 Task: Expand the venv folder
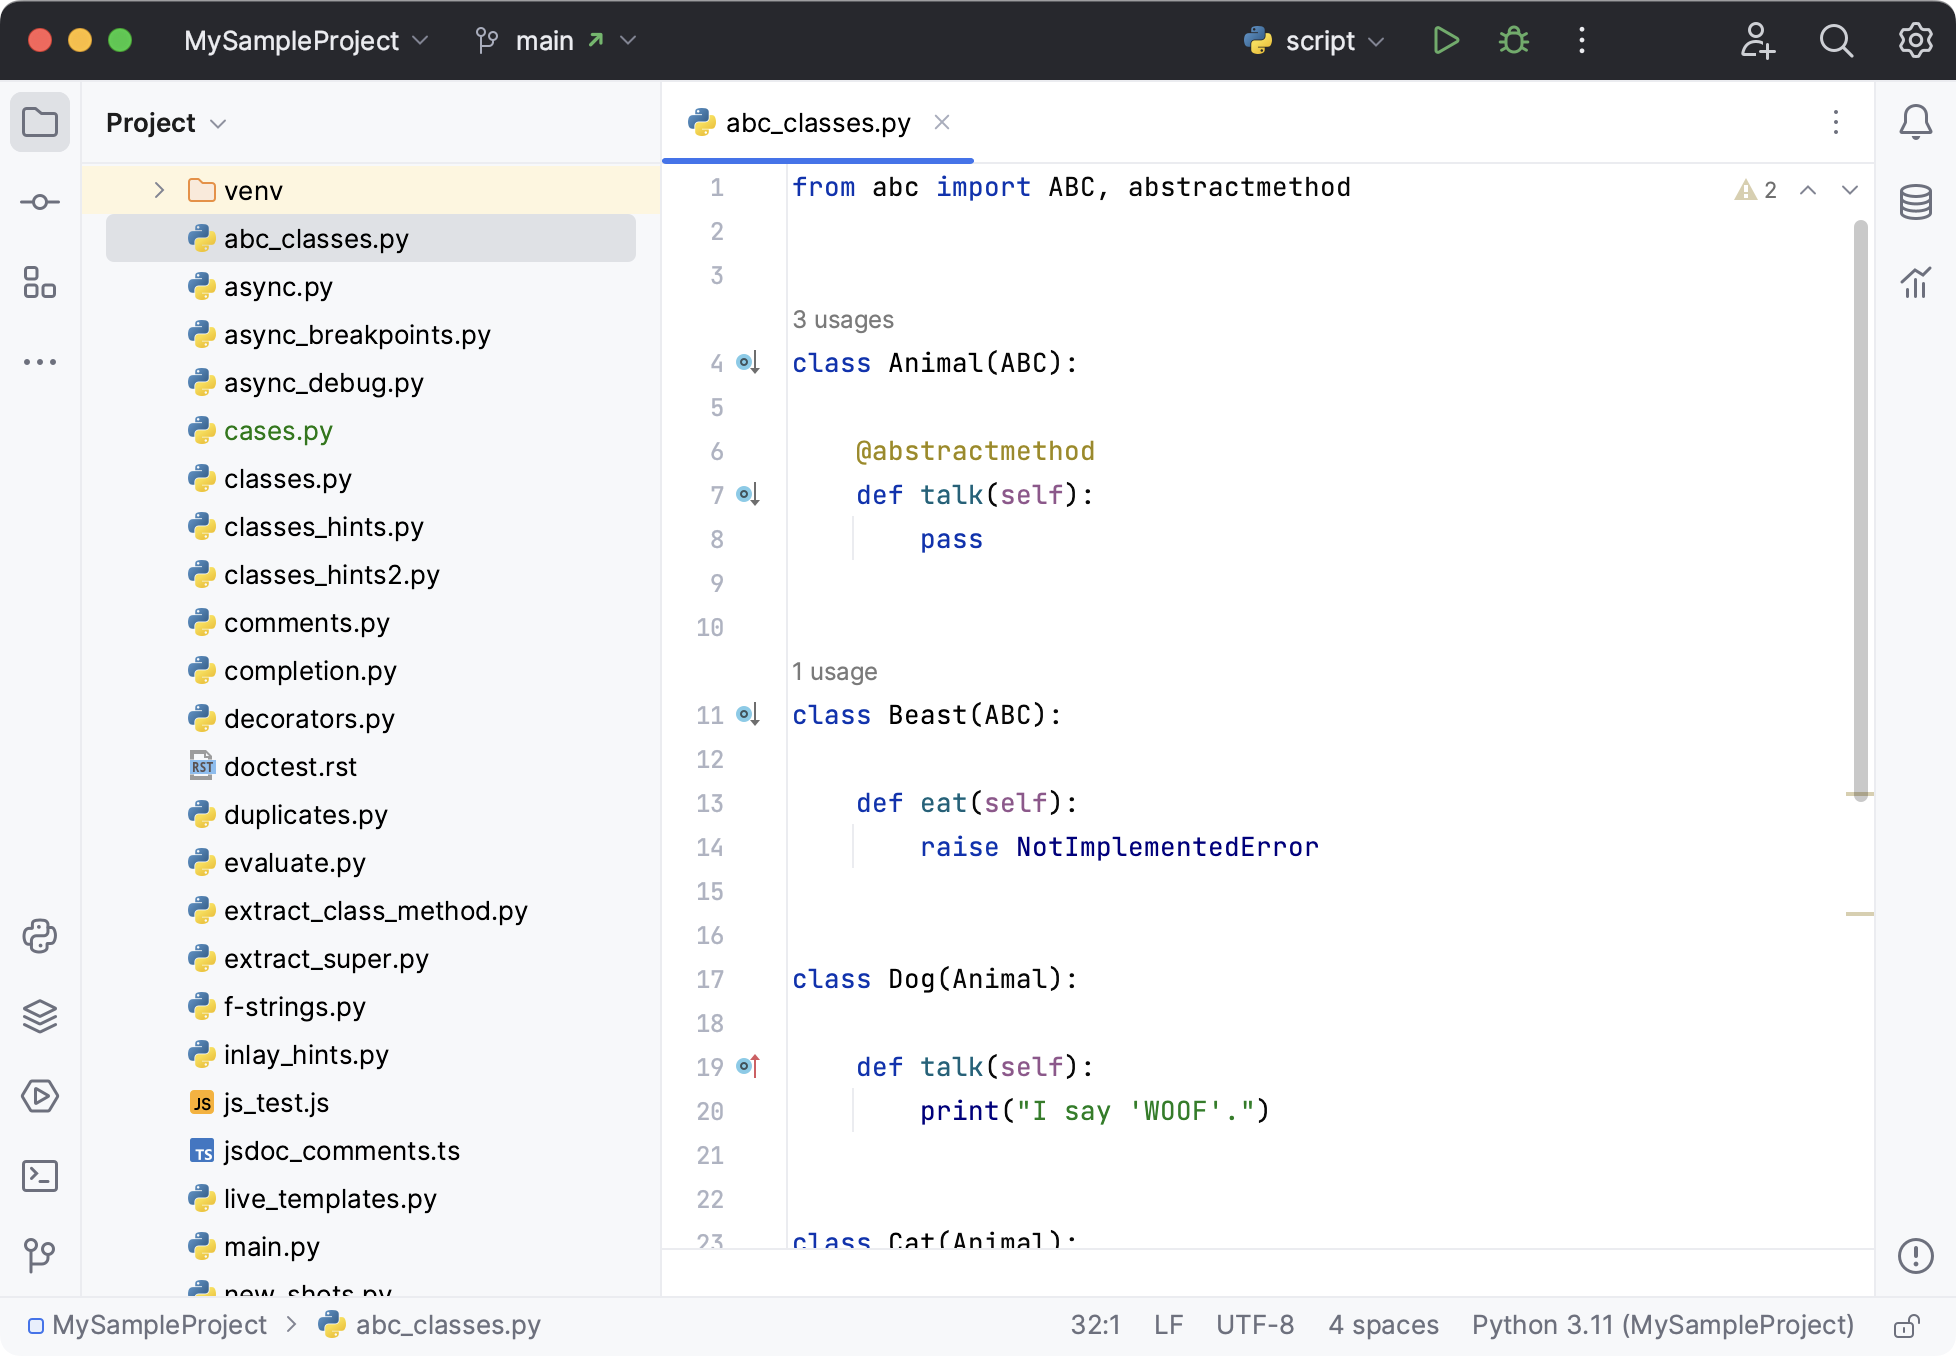[x=159, y=190]
